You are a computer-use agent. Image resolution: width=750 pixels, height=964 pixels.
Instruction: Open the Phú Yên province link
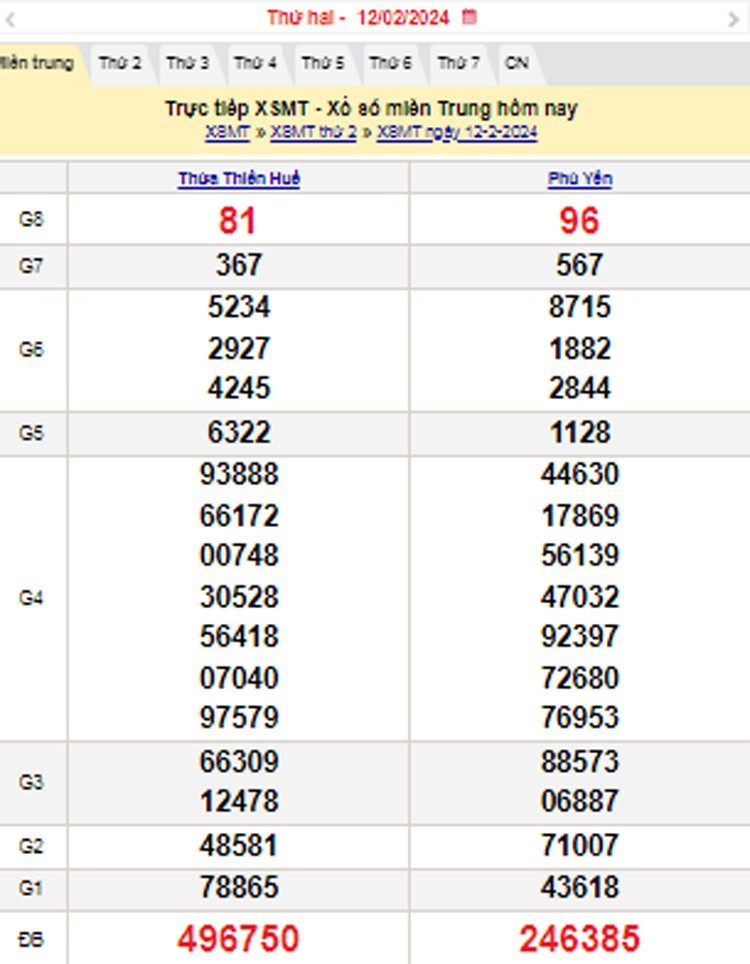click(x=580, y=179)
